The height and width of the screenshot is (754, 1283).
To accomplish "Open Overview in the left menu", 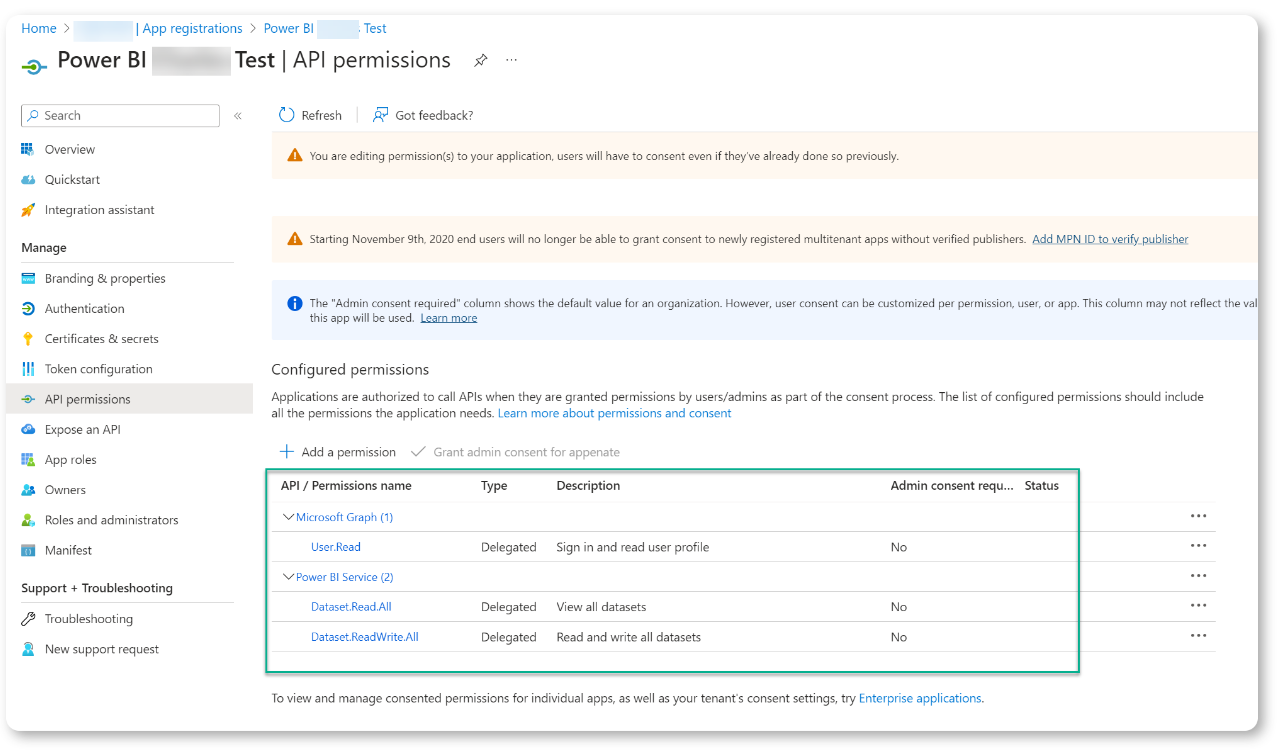I will pyautogui.click(x=70, y=149).
